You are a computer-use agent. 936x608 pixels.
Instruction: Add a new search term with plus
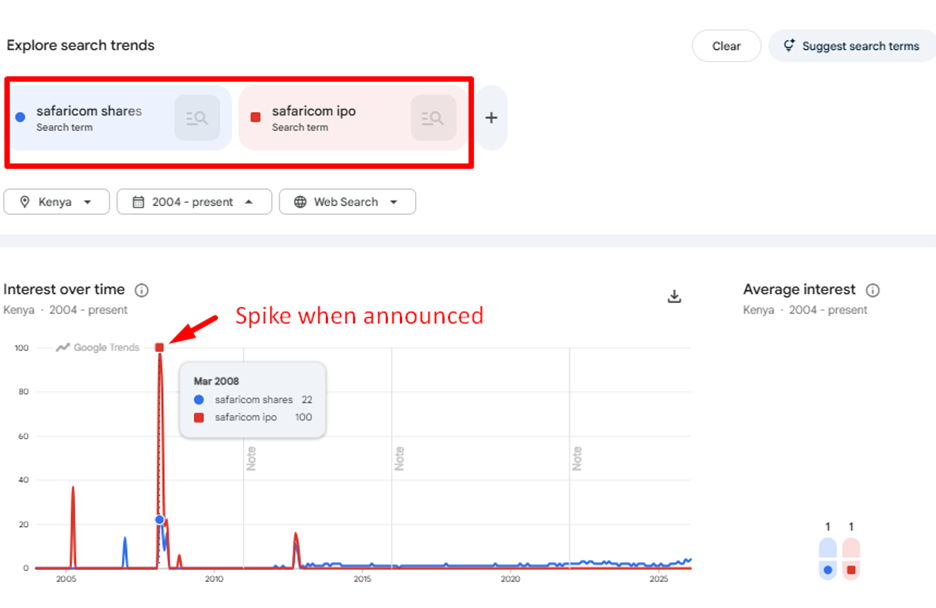click(491, 118)
